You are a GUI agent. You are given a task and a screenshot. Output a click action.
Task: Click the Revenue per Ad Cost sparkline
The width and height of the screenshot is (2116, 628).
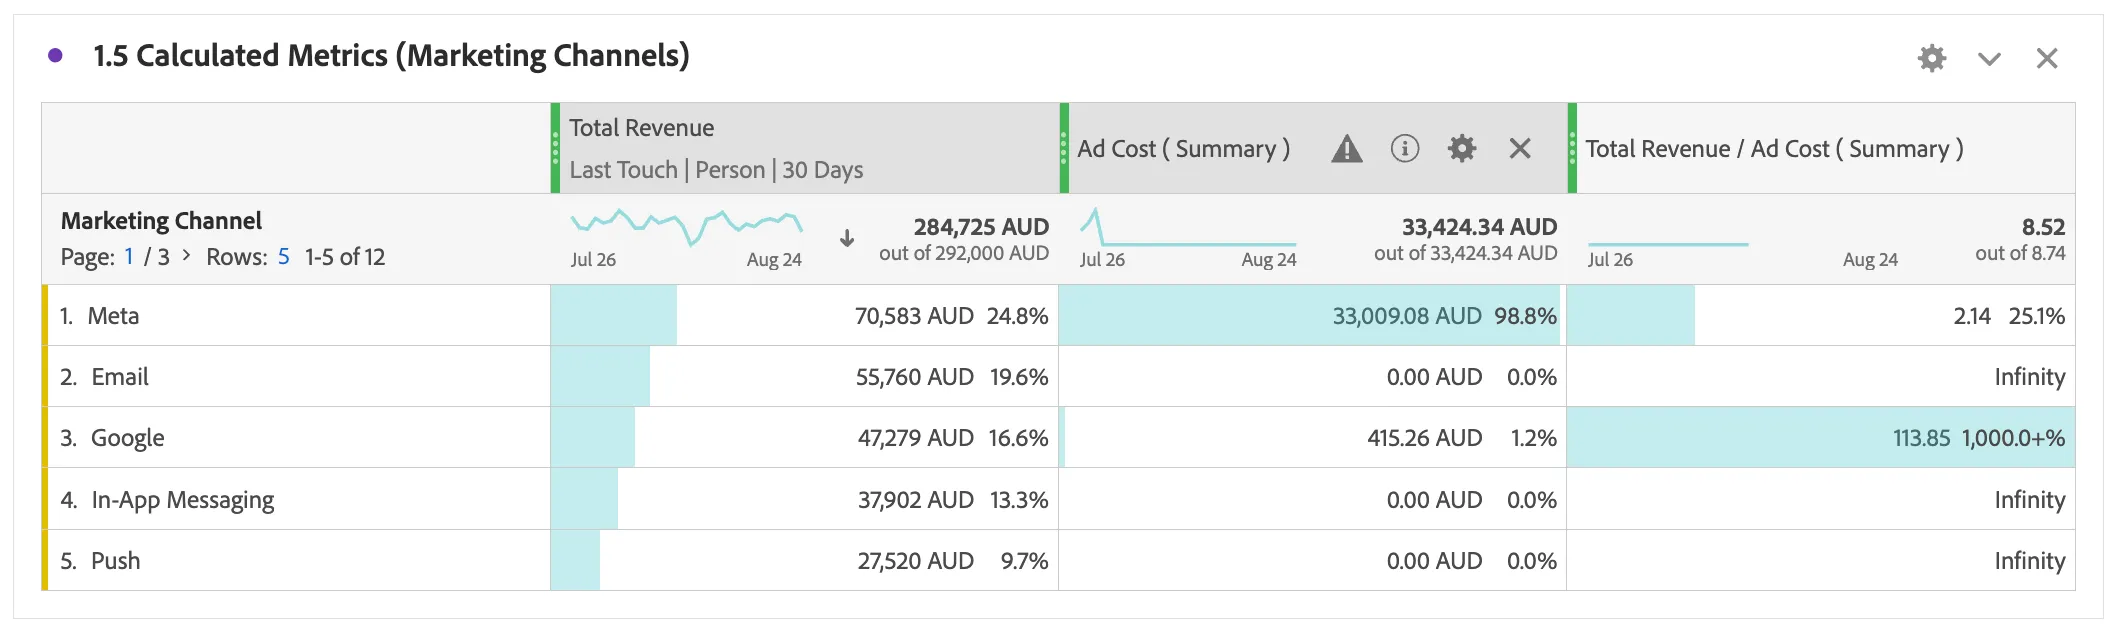pyautogui.click(x=1668, y=243)
